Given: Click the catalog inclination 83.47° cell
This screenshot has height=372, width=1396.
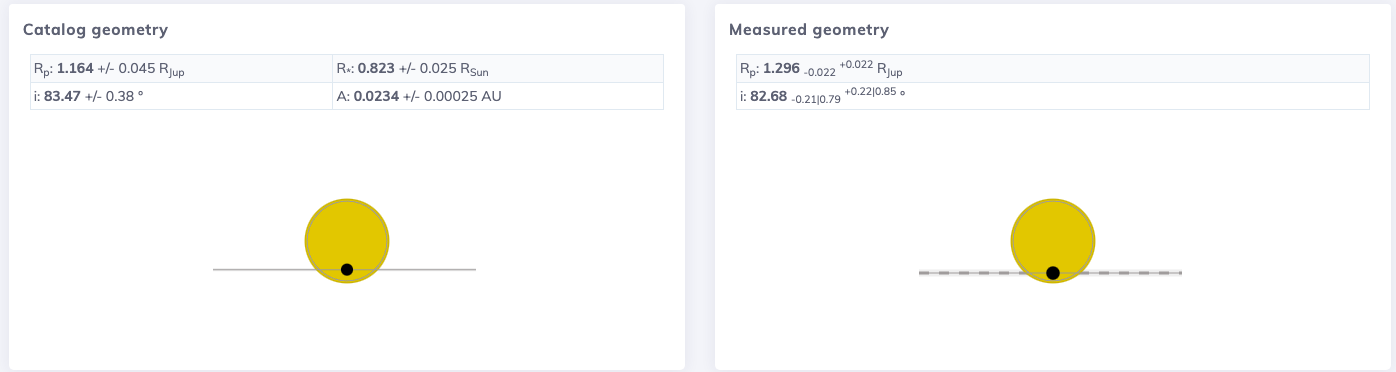Looking at the screenshot, I should click(181, 96).
